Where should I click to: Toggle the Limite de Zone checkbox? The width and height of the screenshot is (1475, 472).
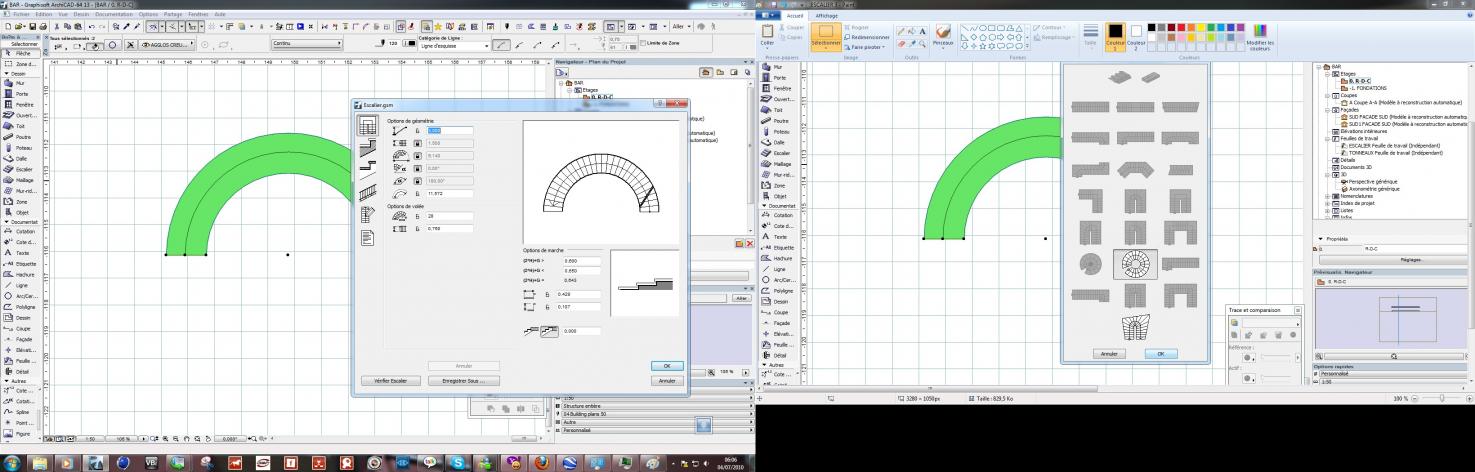click(x=643, y=43)
